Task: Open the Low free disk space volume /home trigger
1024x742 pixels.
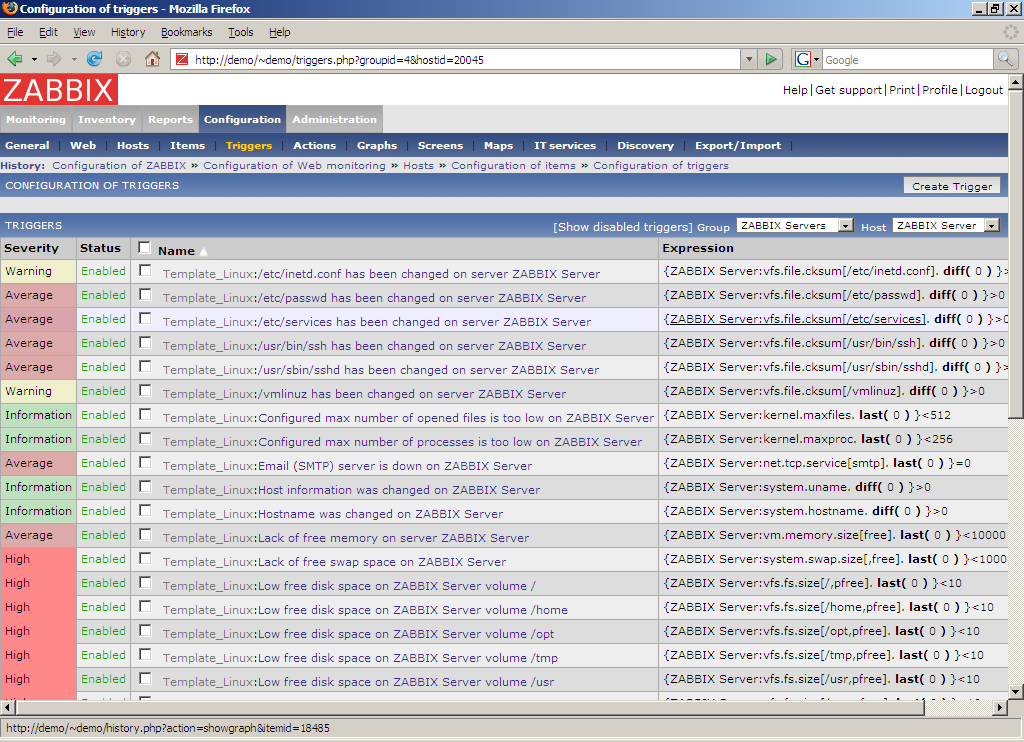Action: 413,610
